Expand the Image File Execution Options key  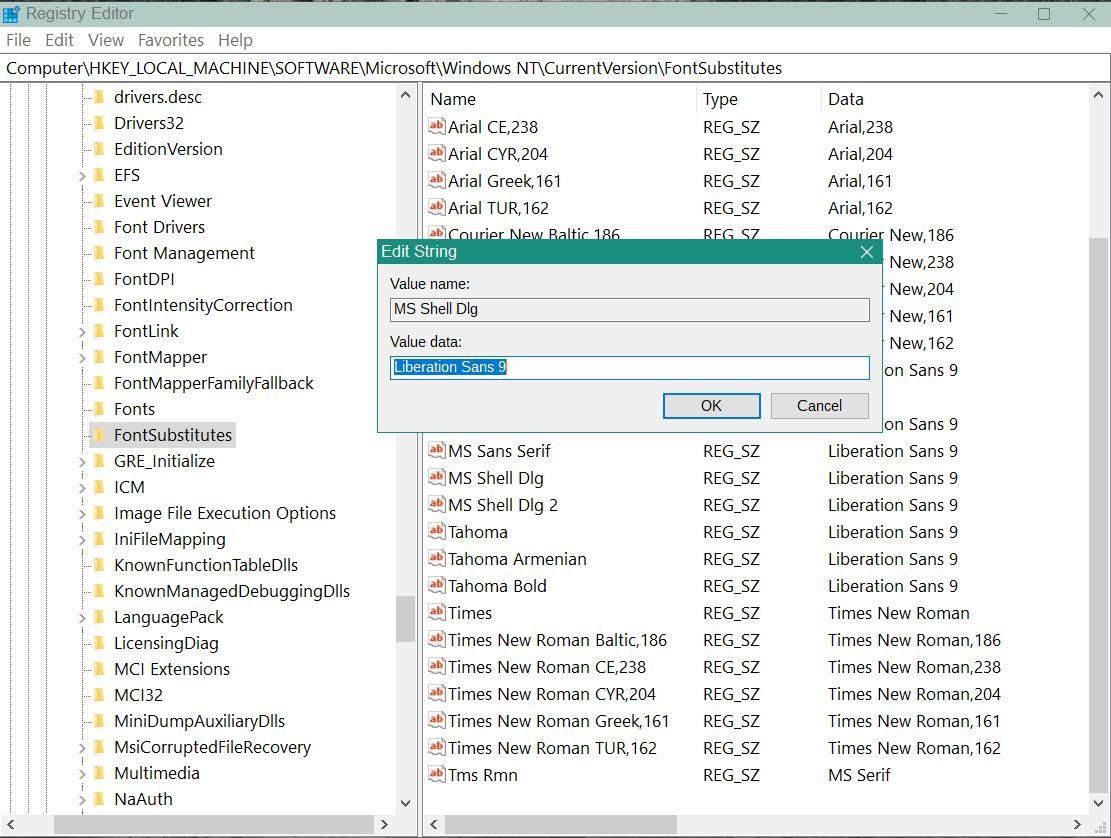[81, 514]
